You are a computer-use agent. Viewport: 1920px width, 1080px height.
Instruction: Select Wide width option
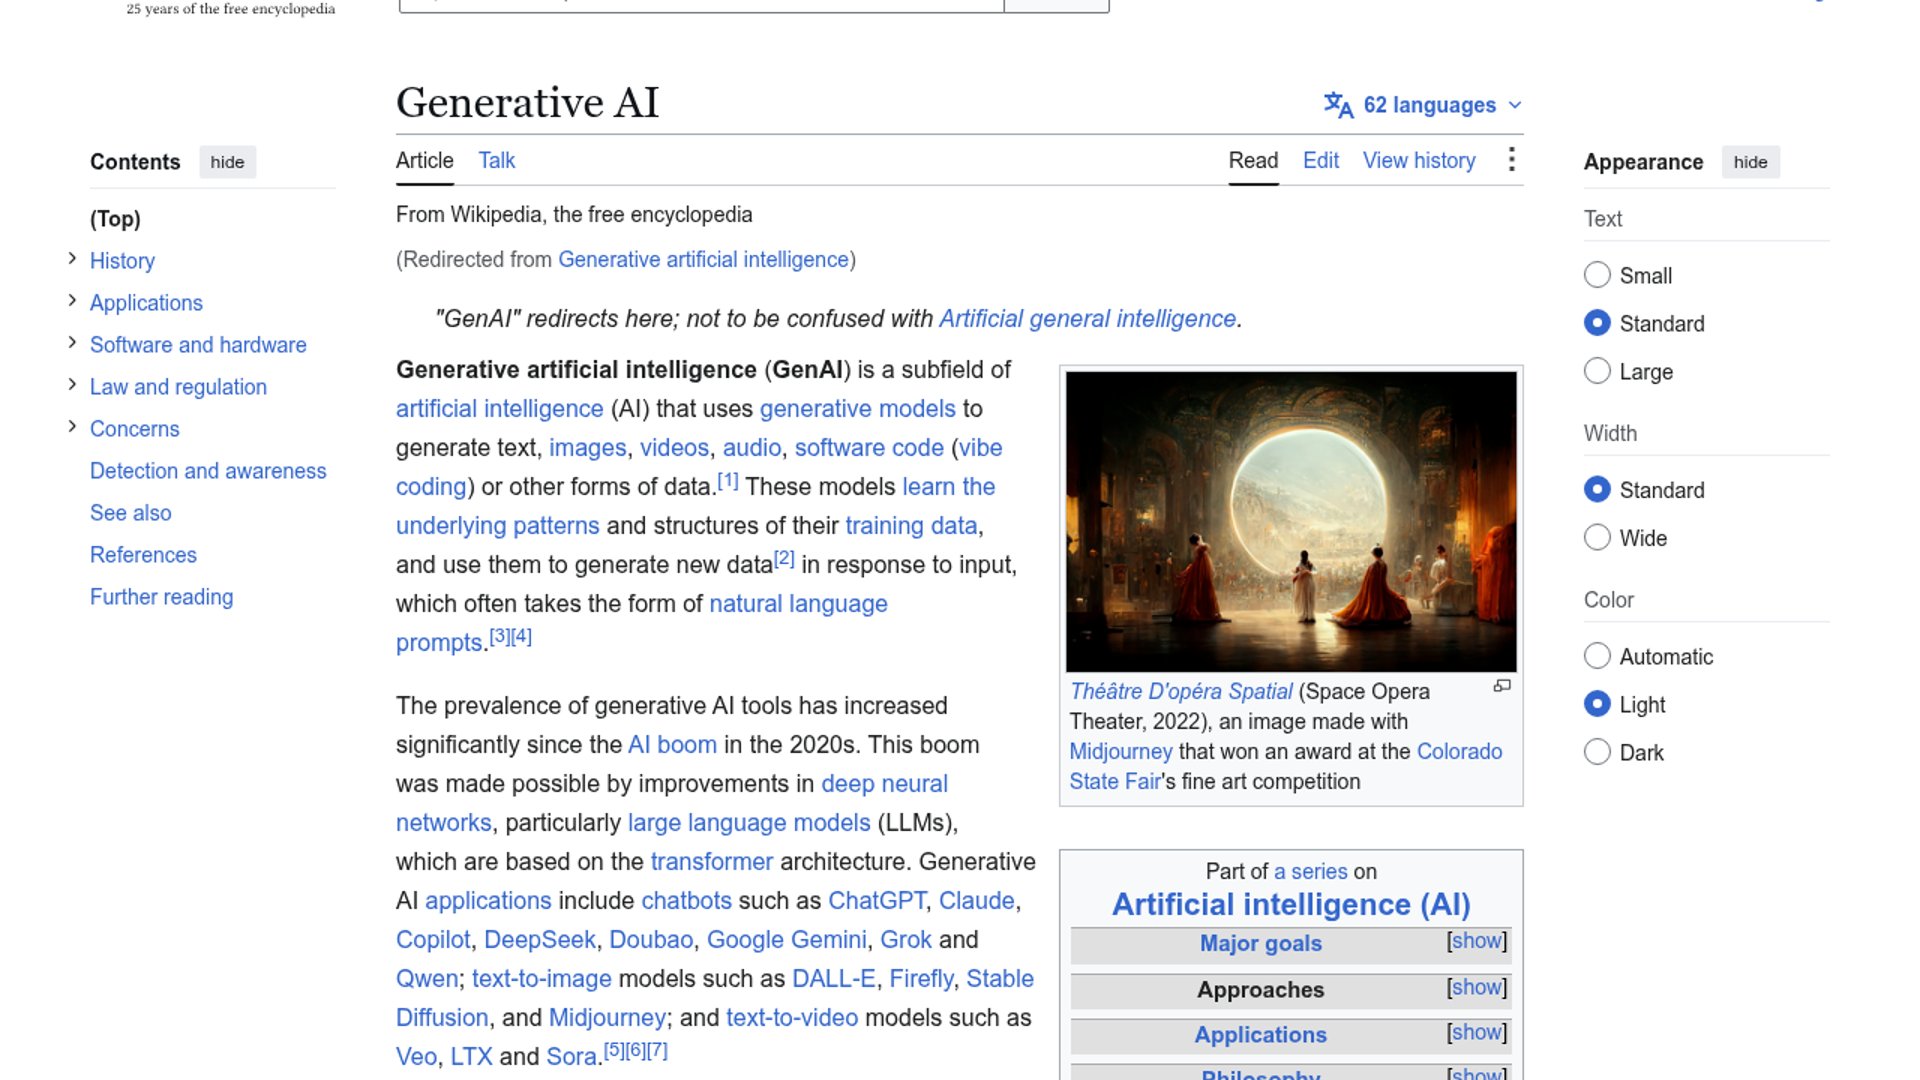point(1597,537)
